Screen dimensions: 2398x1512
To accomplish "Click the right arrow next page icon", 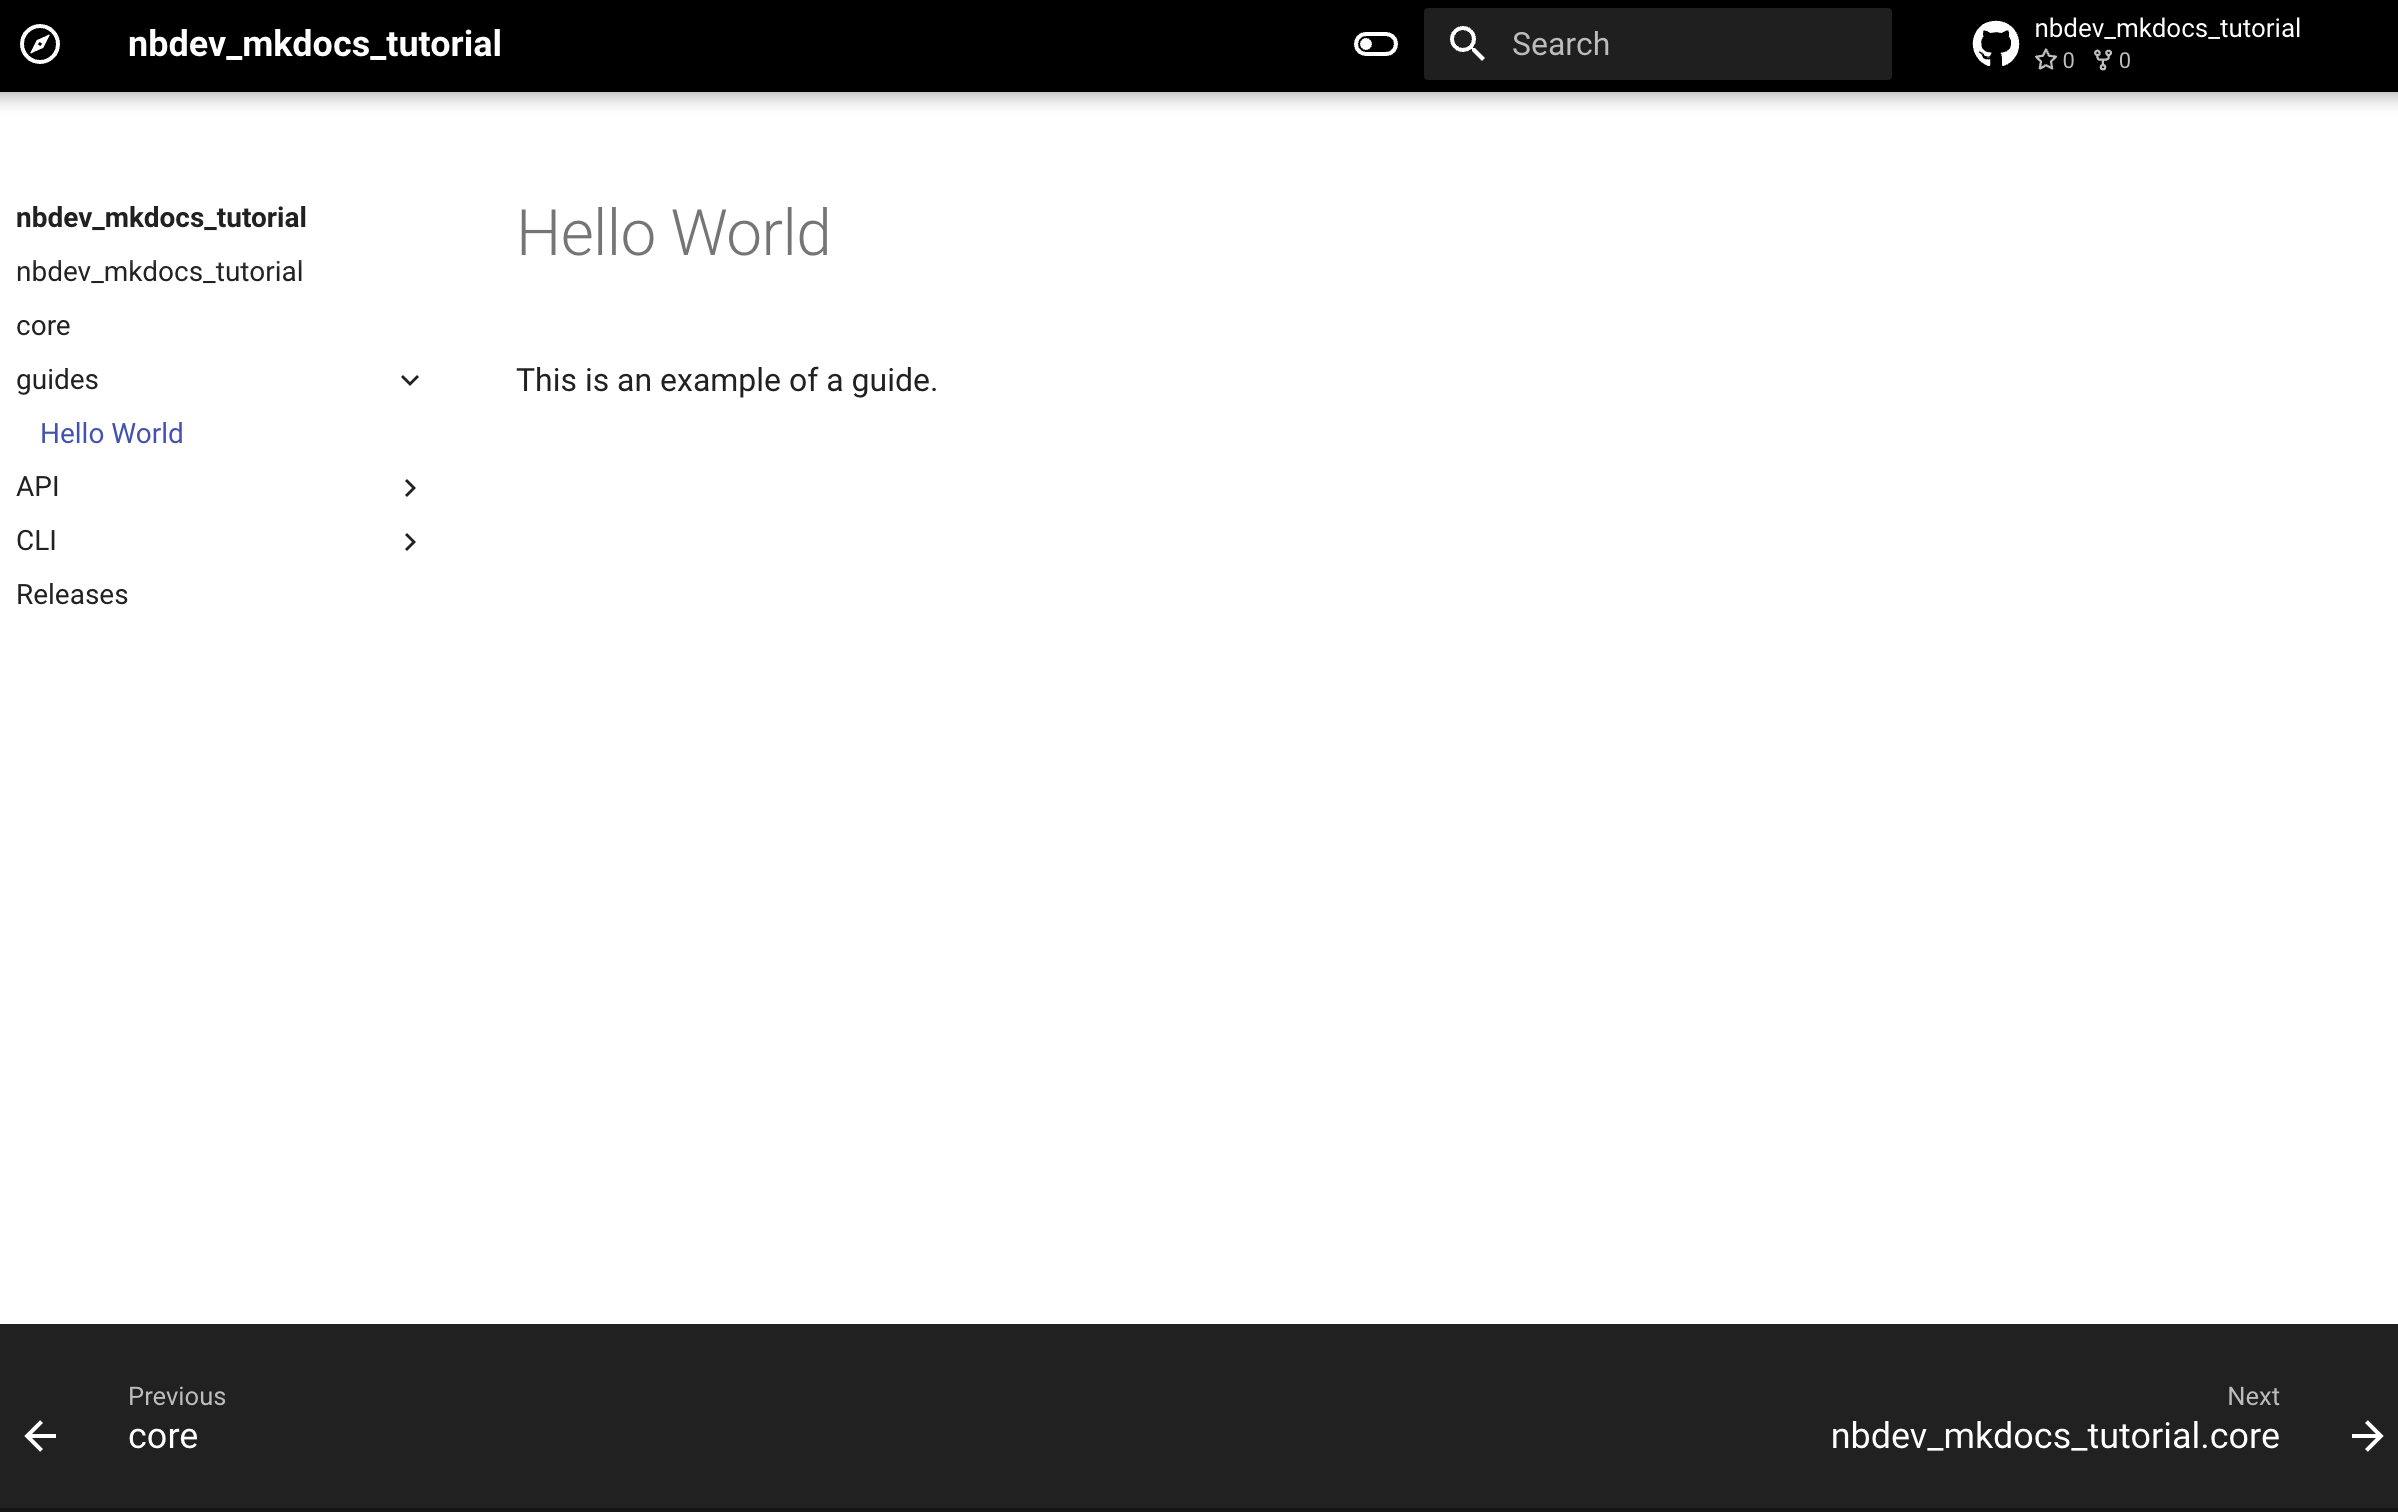I will (x=2366, y=1436).
